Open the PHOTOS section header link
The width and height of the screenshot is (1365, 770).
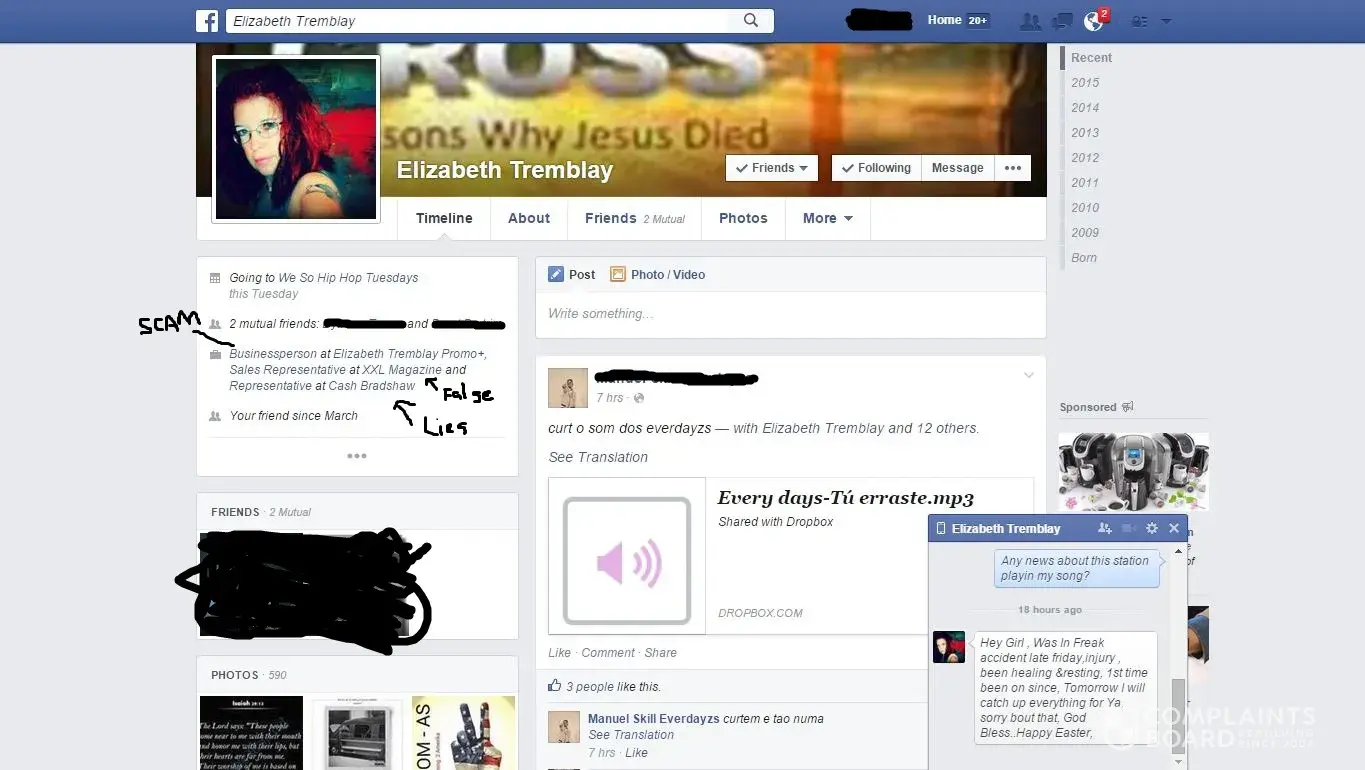(x=235, y=675)
